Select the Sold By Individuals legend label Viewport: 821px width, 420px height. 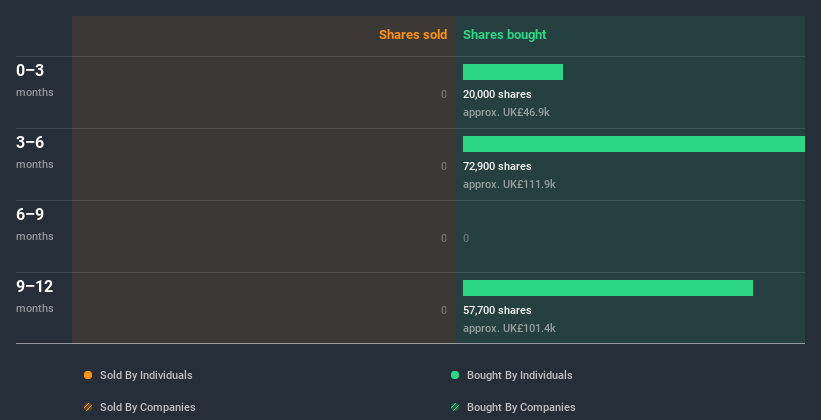click(x=146, y=375)
